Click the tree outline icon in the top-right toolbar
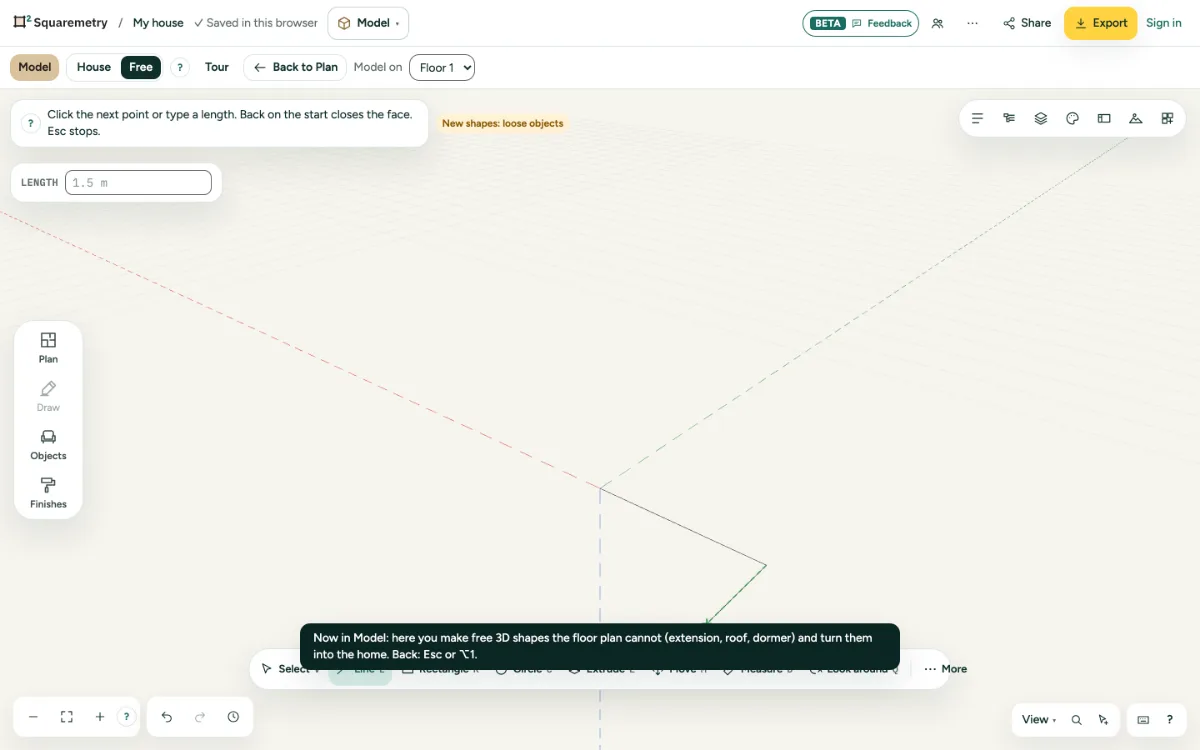The height and width of the screenshot is (750, 1200). (1009, 118)
